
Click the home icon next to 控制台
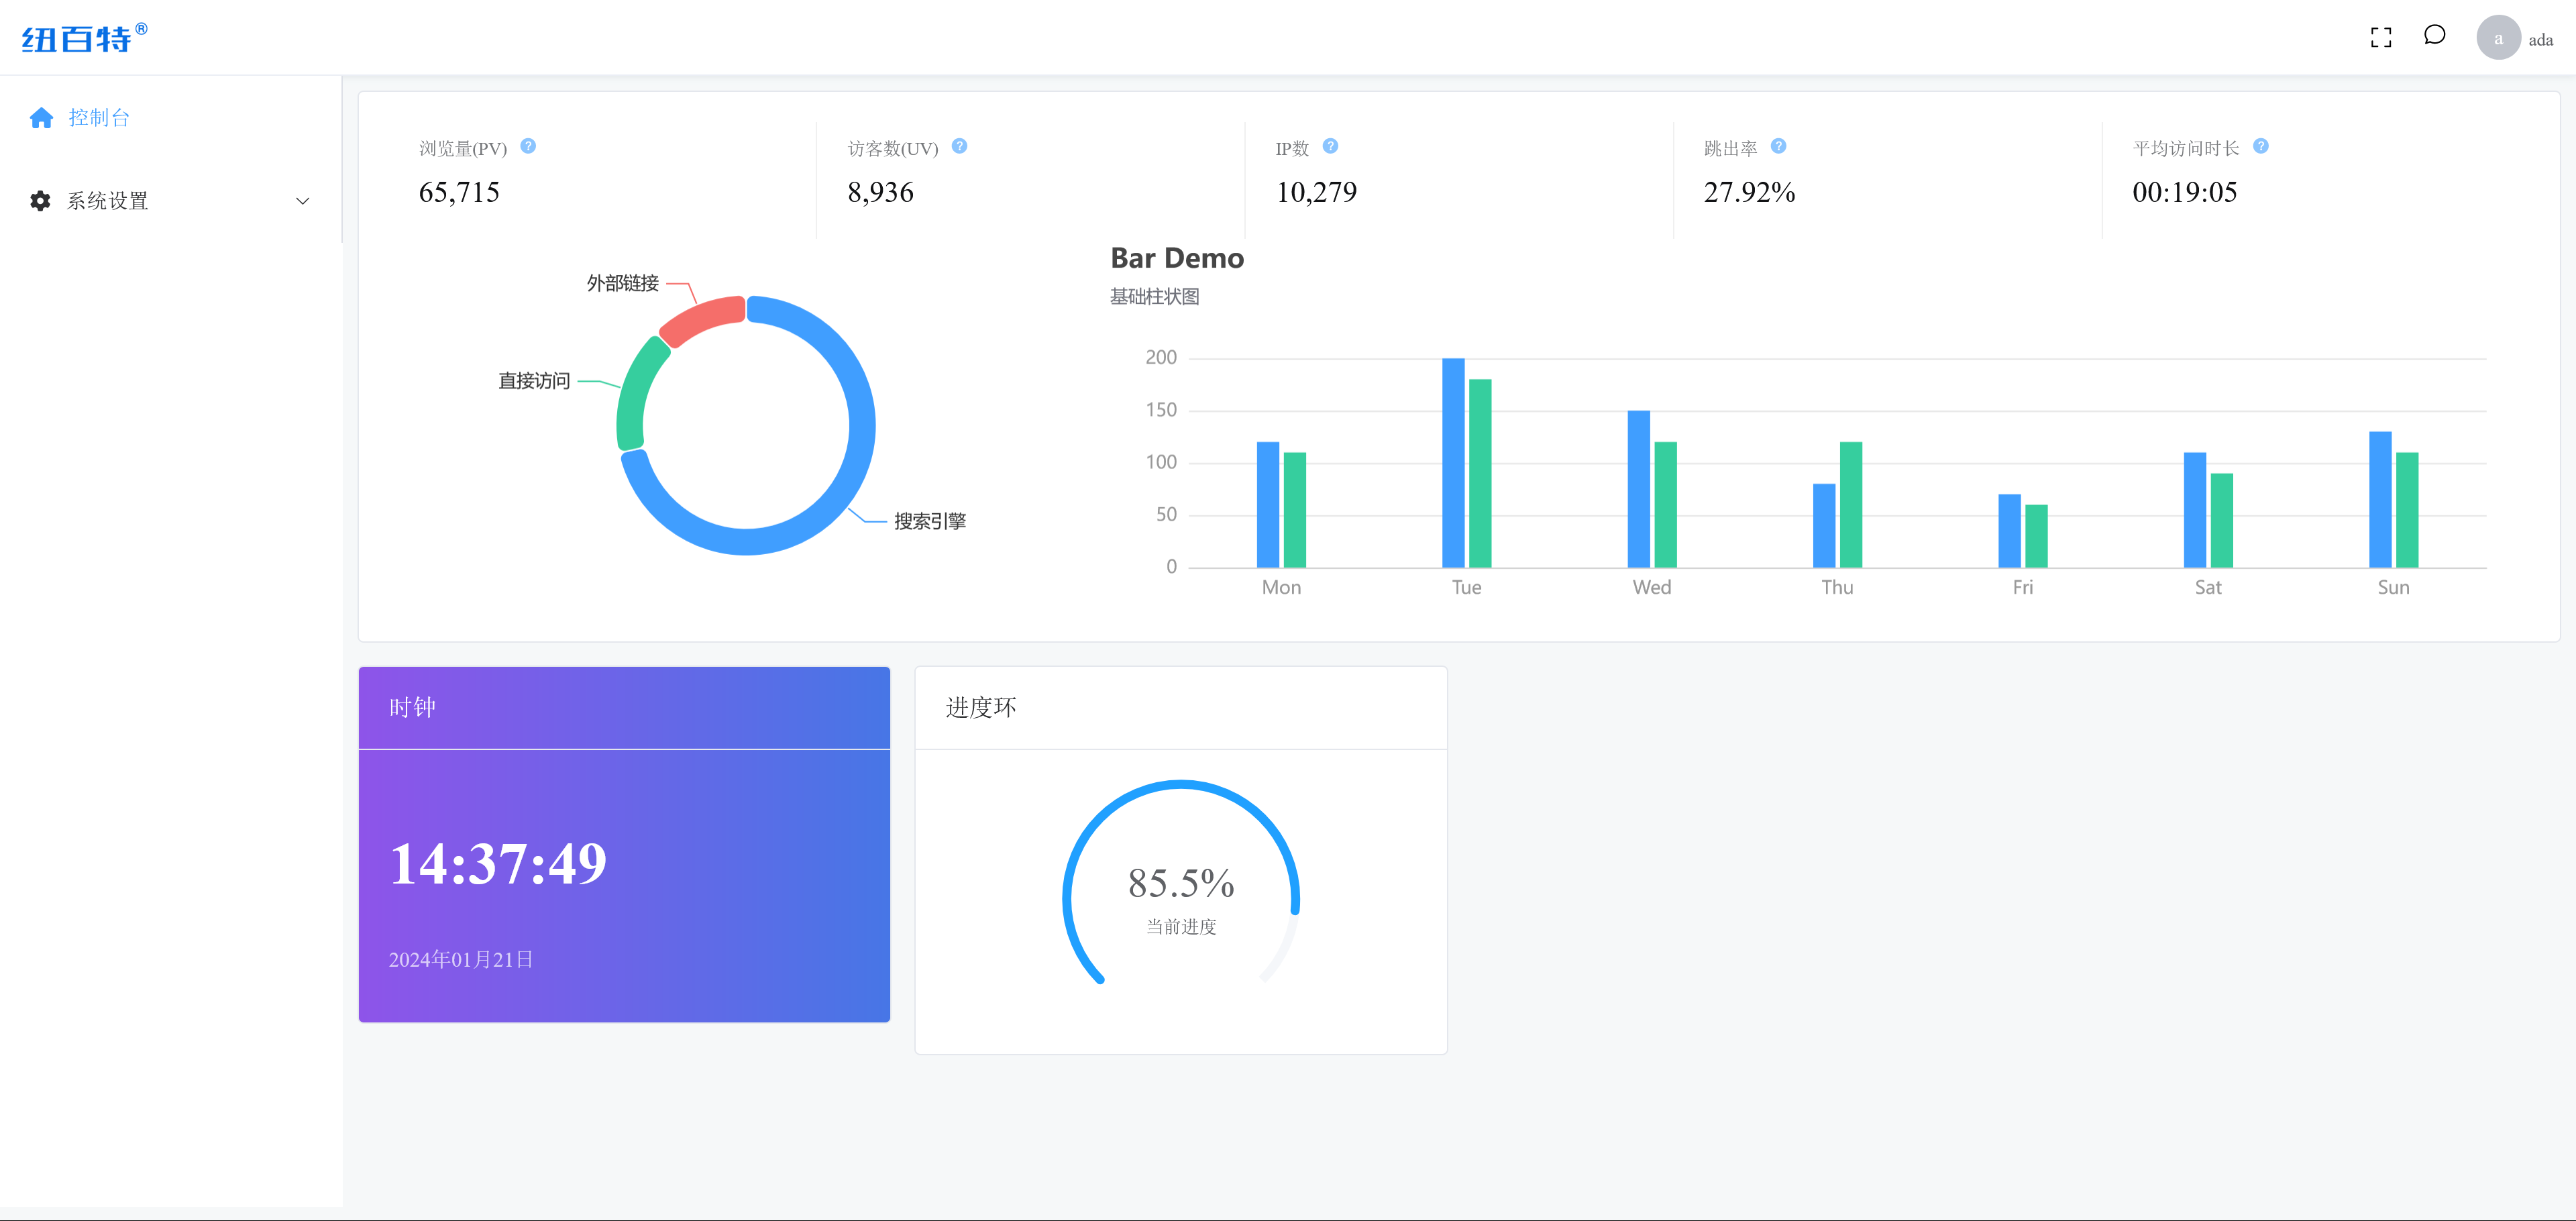[42, 117]
